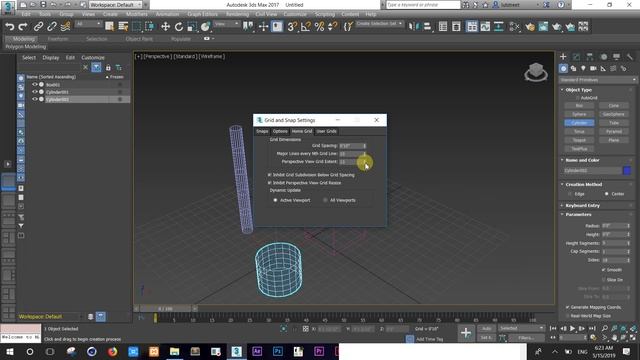
Task: Open Create Selection Set dropdown
Action: tap(379, 24)
